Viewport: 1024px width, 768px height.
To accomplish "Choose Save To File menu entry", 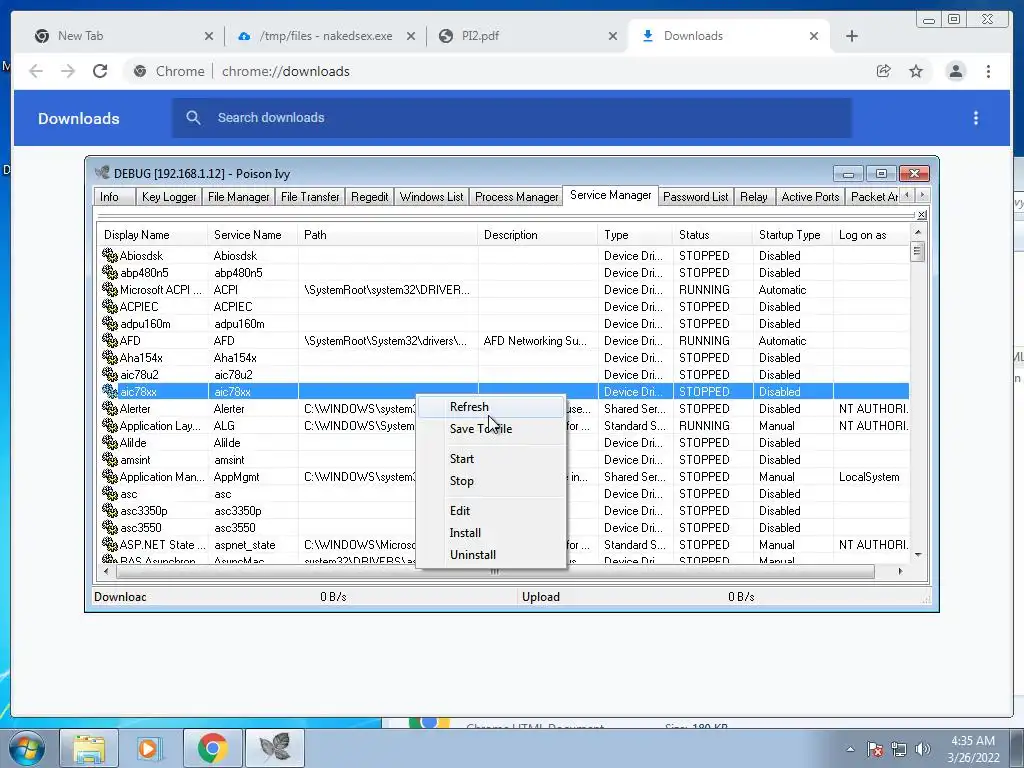I will [x=491, y=429].
